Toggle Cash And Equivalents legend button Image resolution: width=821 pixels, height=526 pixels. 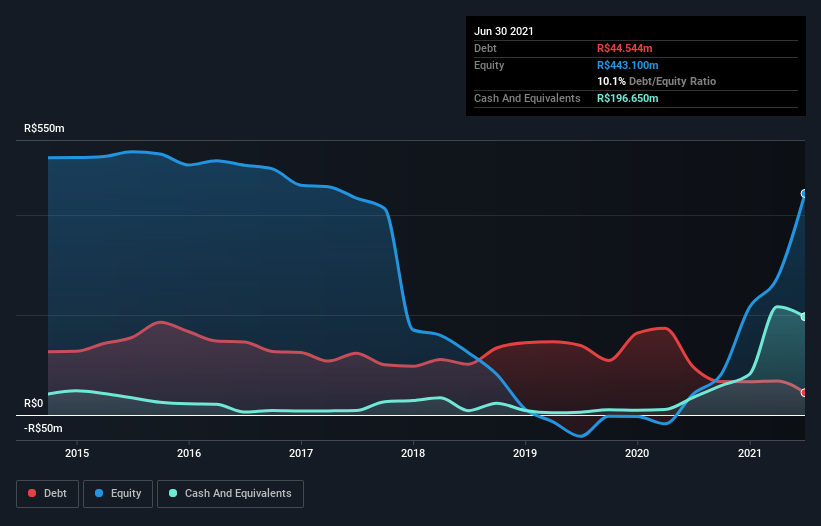tap(230, 494)
